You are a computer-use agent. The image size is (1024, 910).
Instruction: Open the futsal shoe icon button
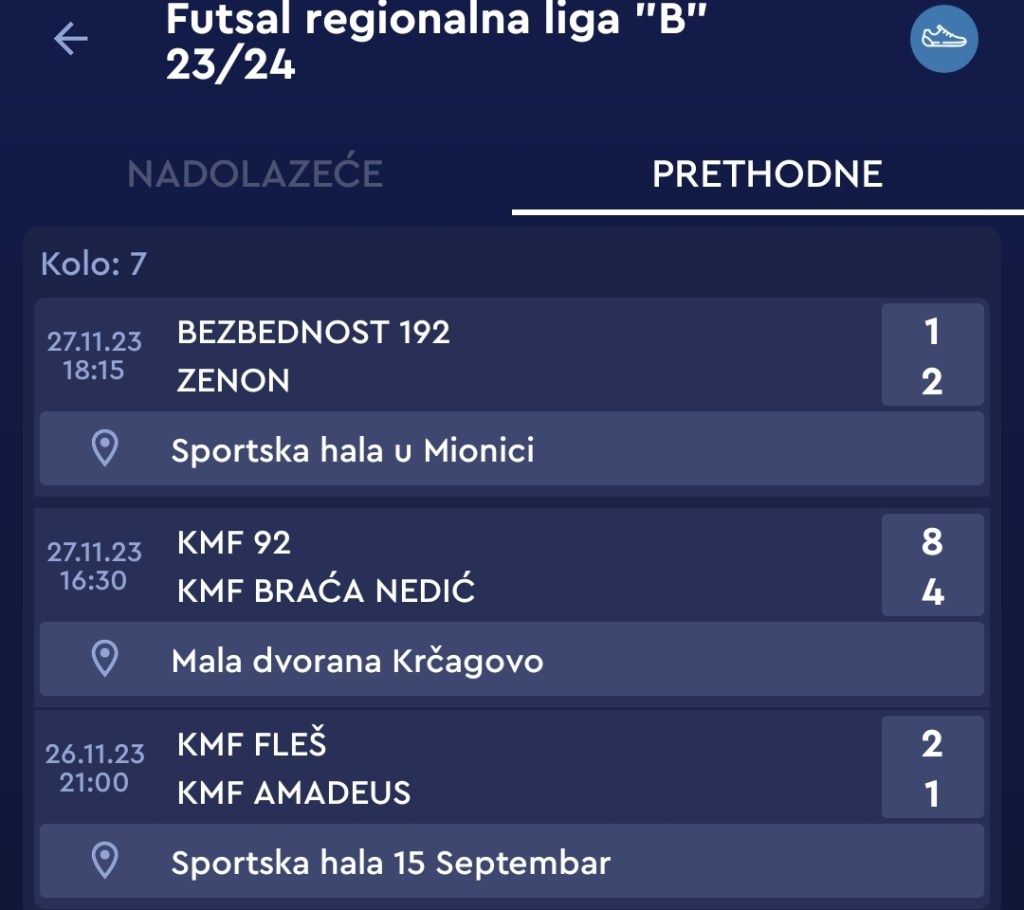click(943, 39)
